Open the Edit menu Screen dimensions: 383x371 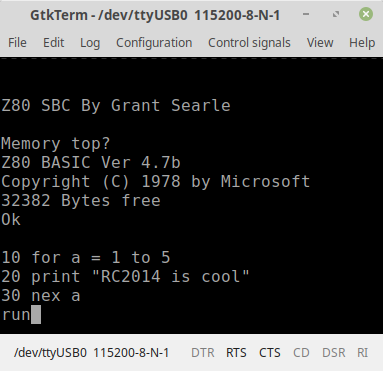click(x=53, y=43)
